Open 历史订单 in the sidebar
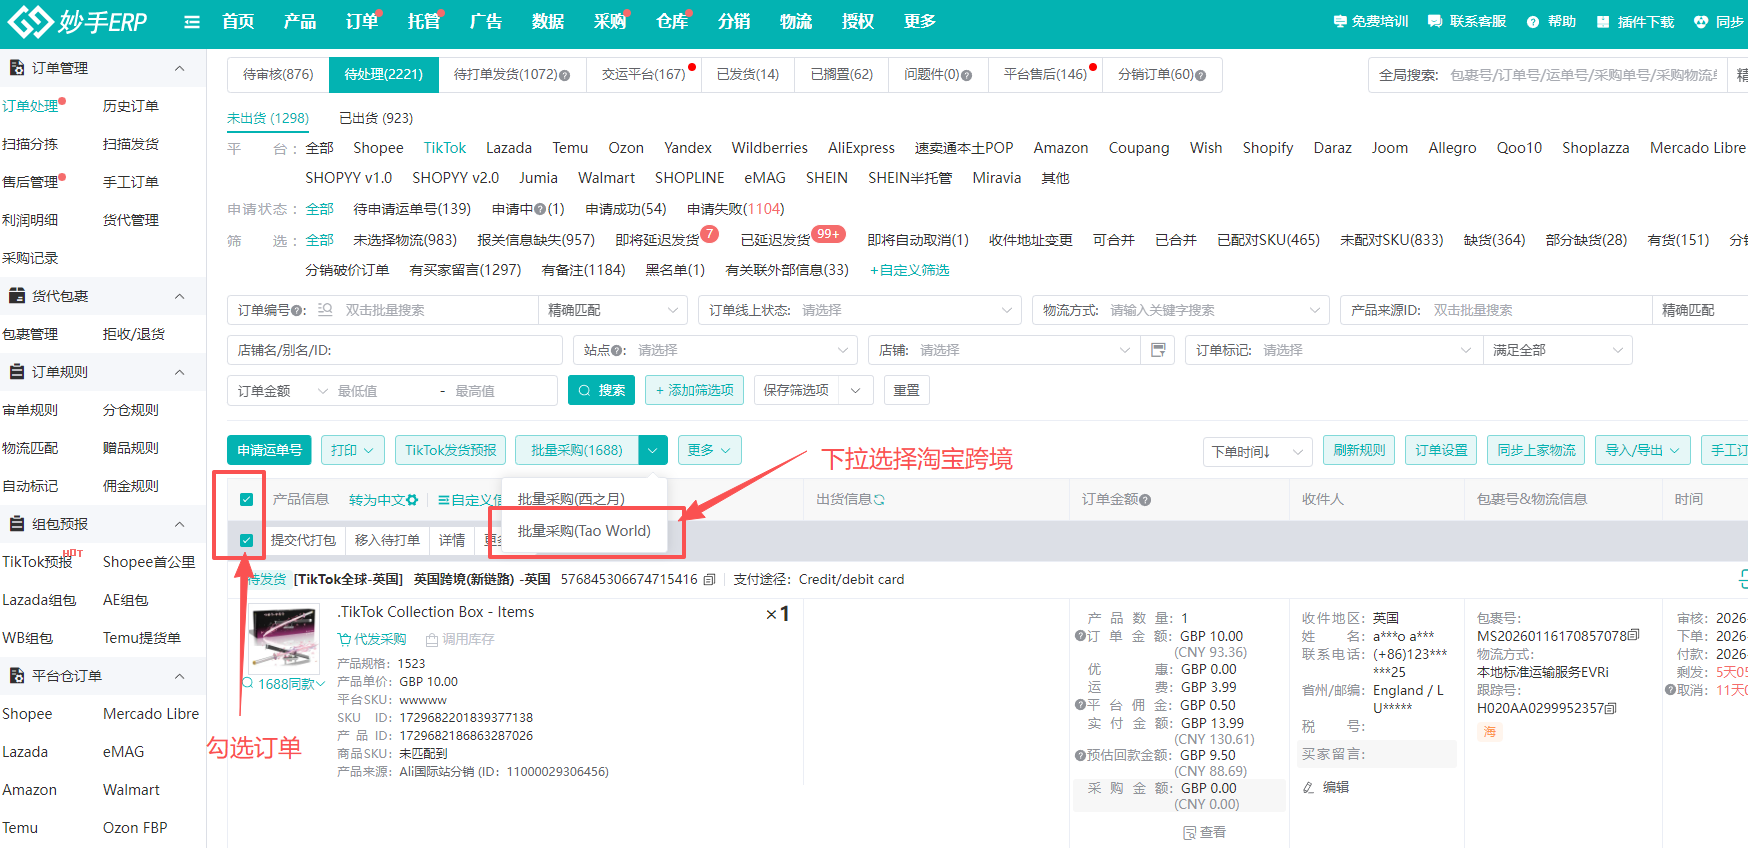This screenshot has width=1748, height=848. (x=130, y=106)
